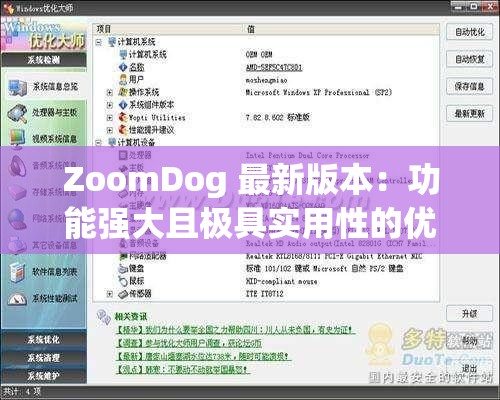Expand the 操作系统 tree node
Image resolution: width=500 pixels, height=400 pixels.
[x=109, y=92]
